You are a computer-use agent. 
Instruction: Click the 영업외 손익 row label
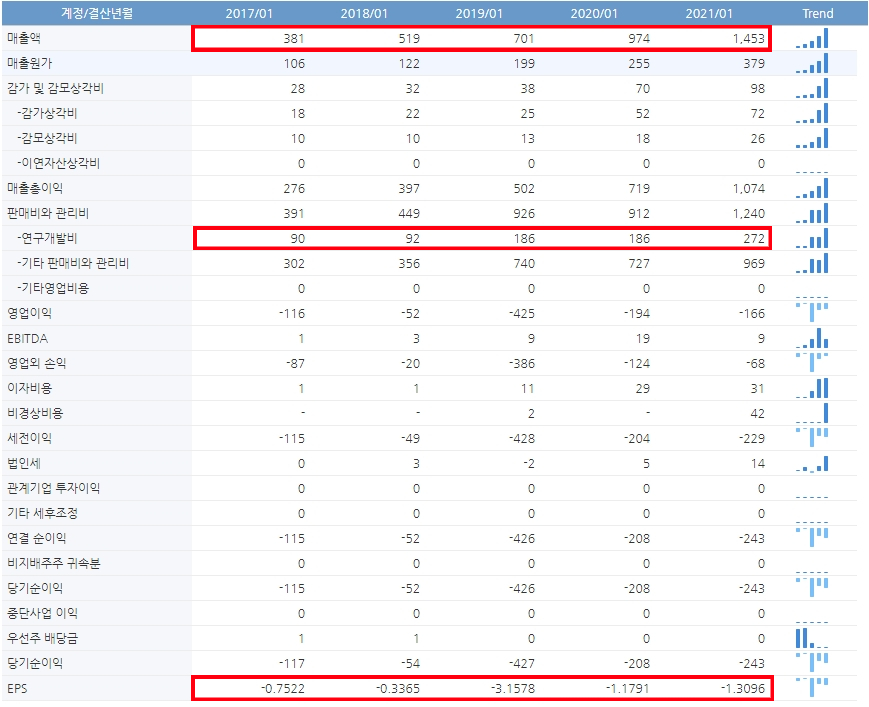37,363
